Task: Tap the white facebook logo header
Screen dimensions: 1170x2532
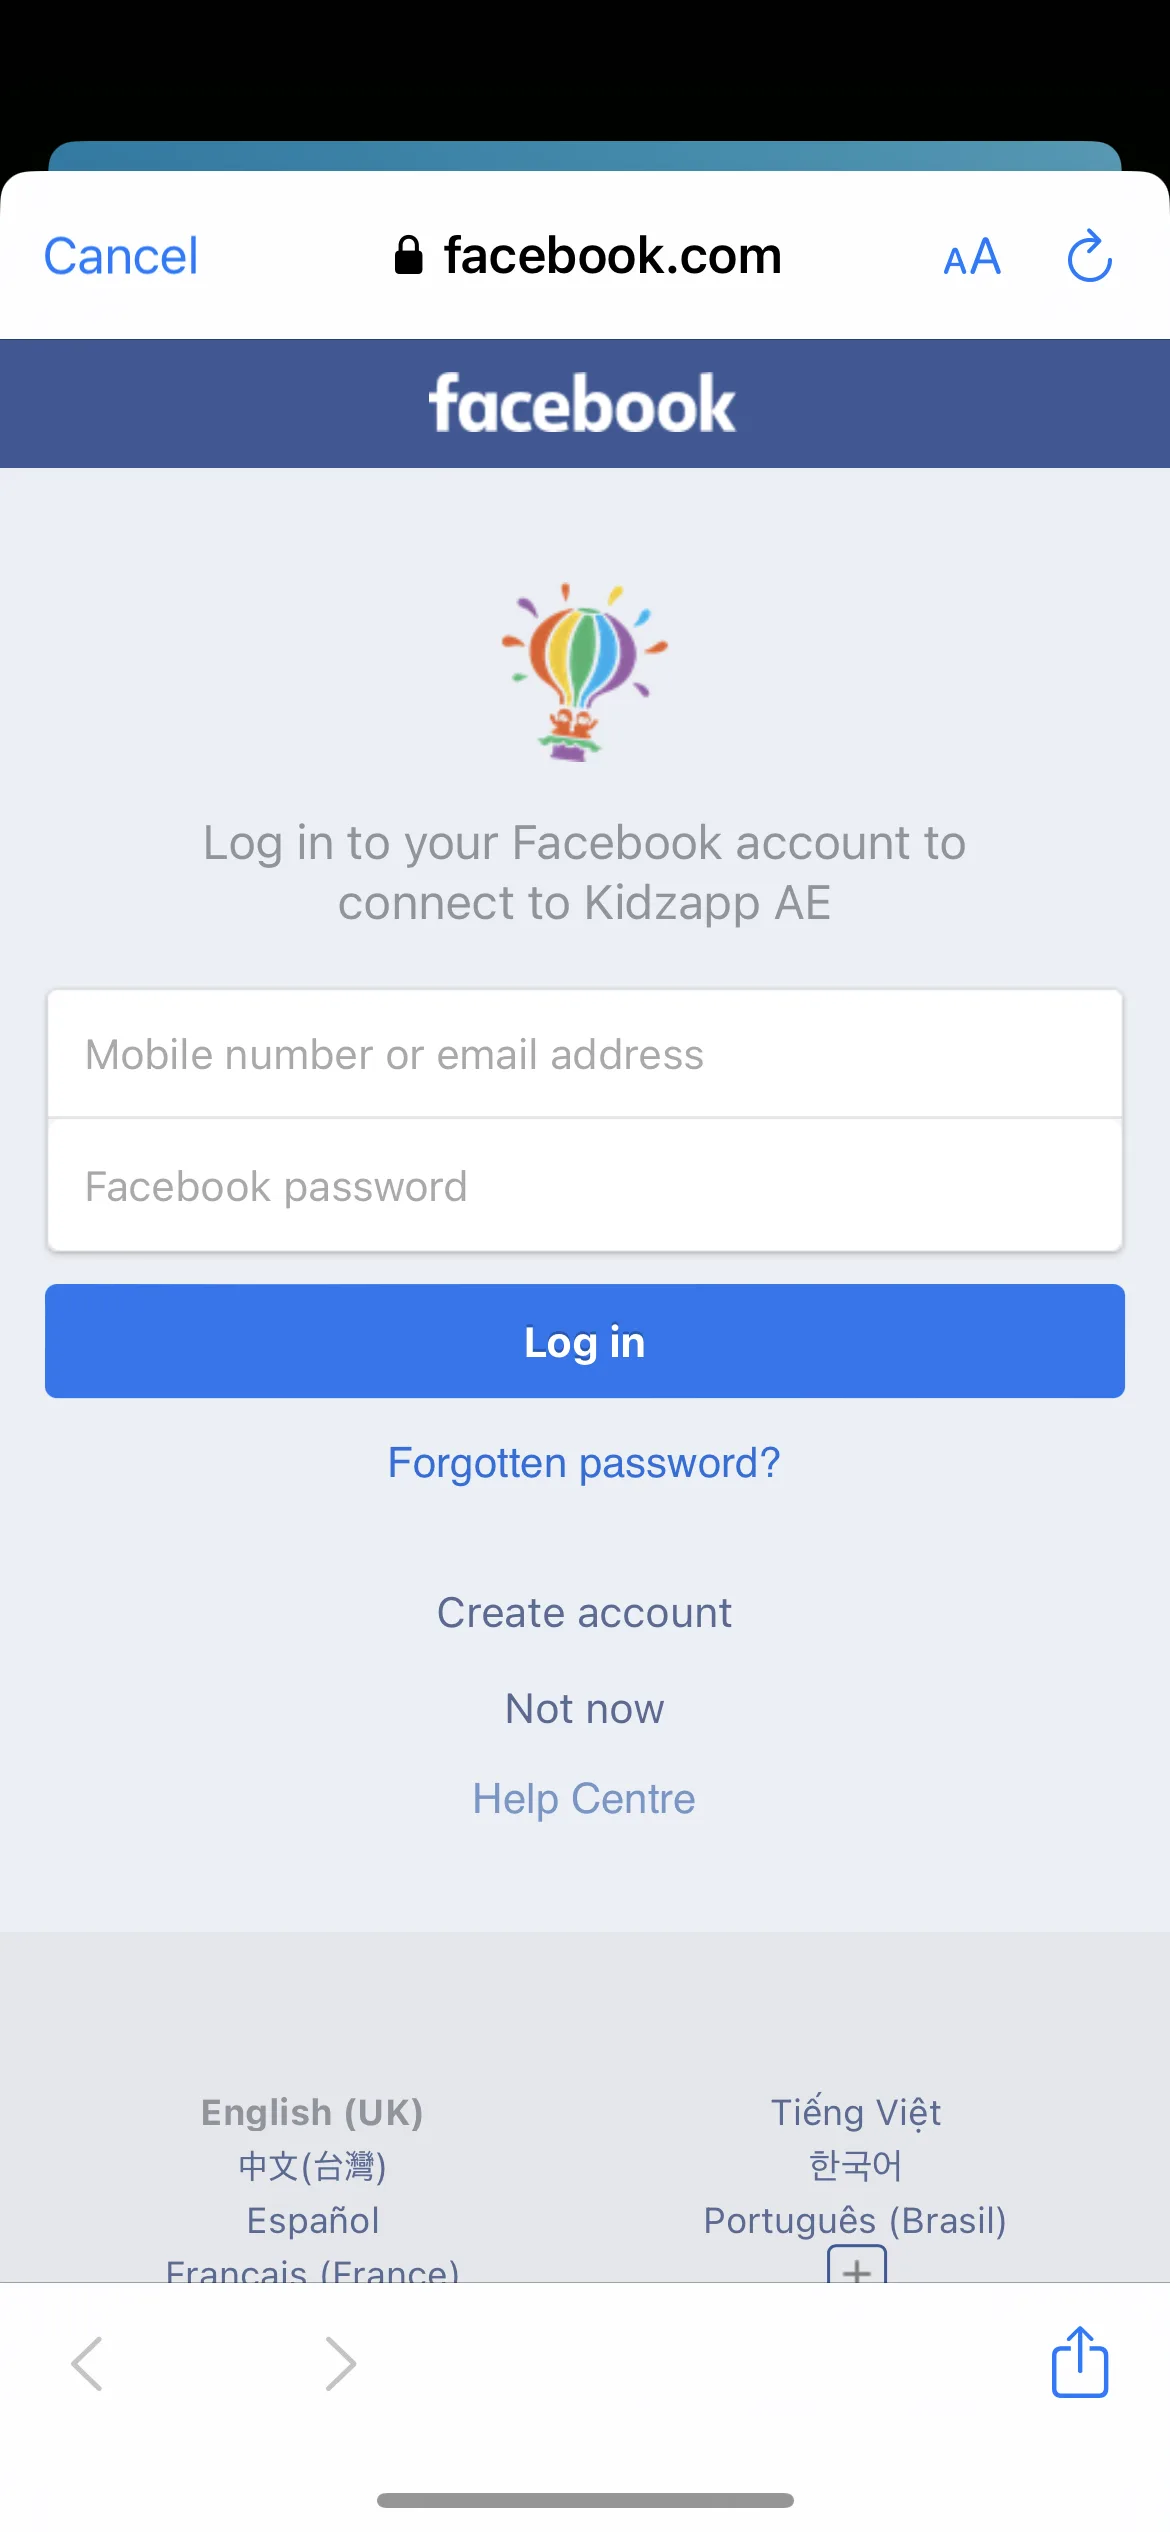Action: [x=583, y=404]
